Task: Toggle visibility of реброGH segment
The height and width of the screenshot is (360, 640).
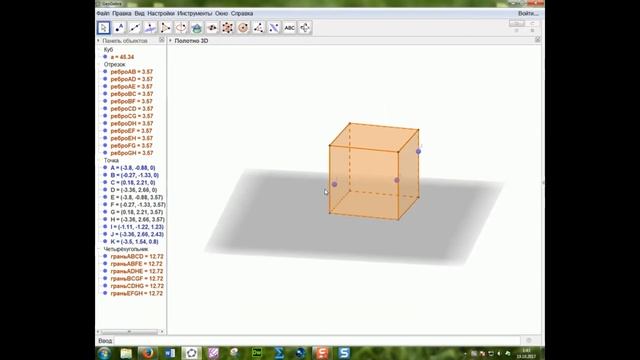Action: pyautogui.click(x=105, y=153)
